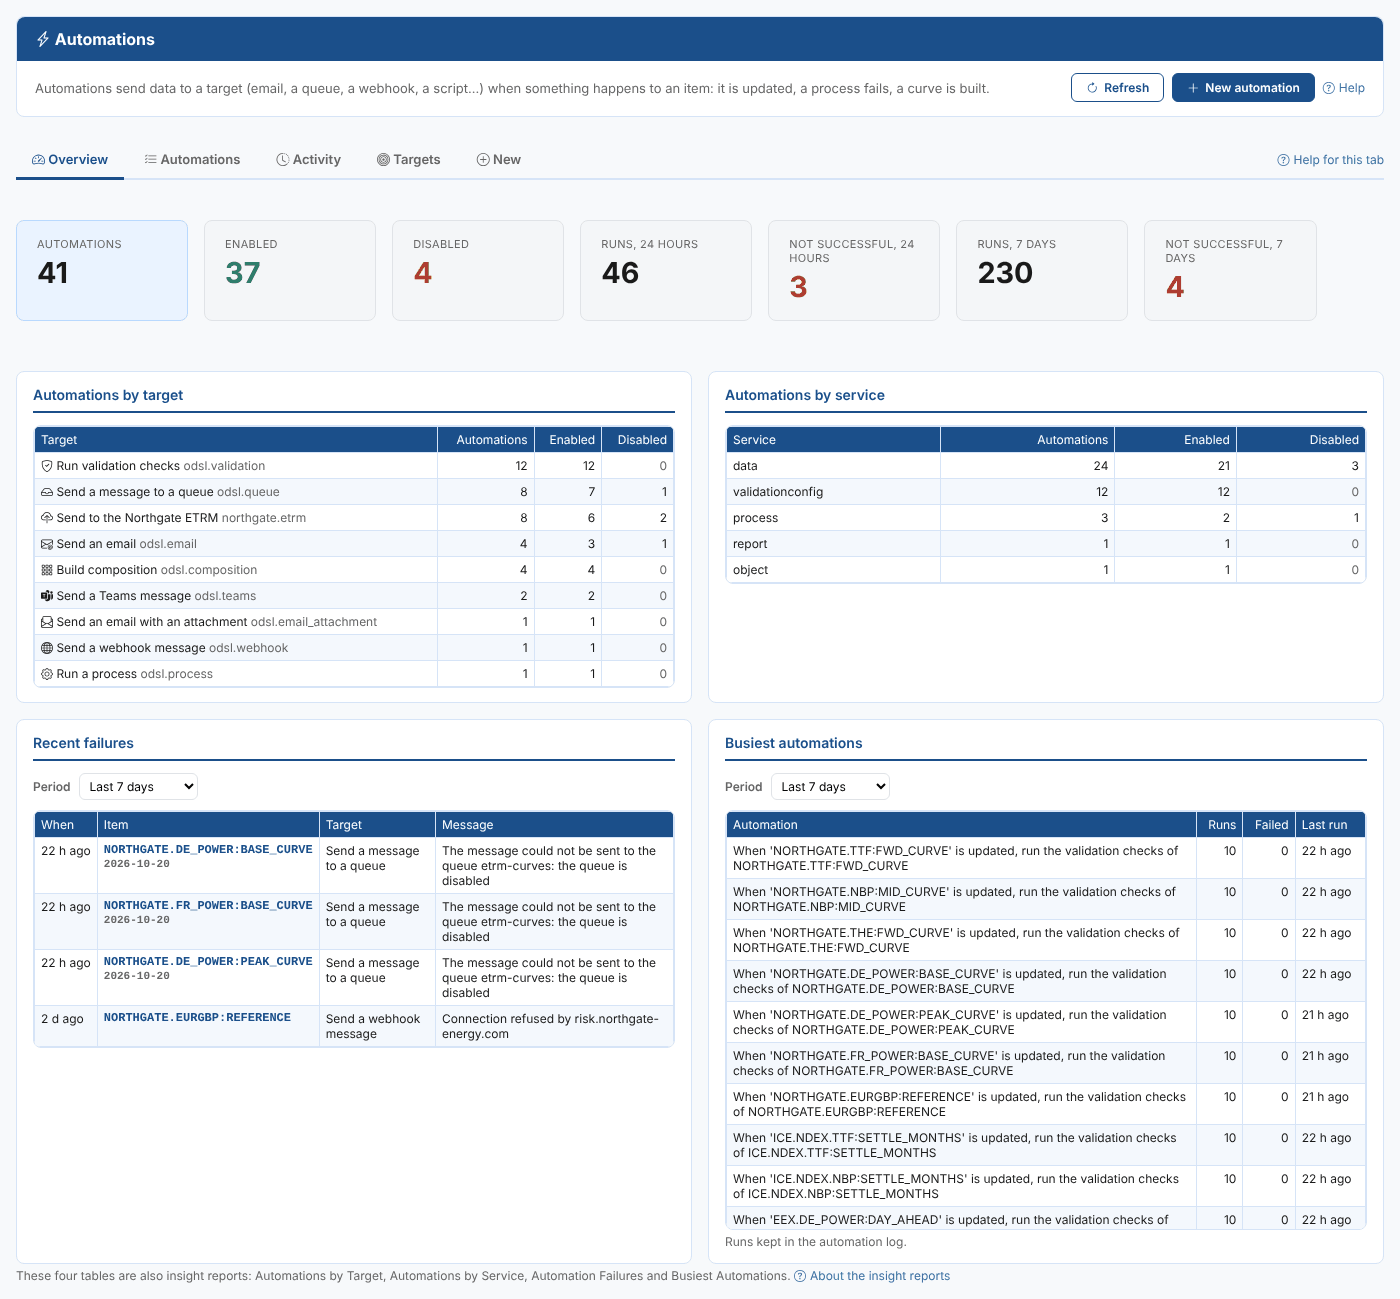Click the cloud icon beside Send to the Northgate ETRM
Viewport: 1400px width, 1299px height.
pos(47,518)
